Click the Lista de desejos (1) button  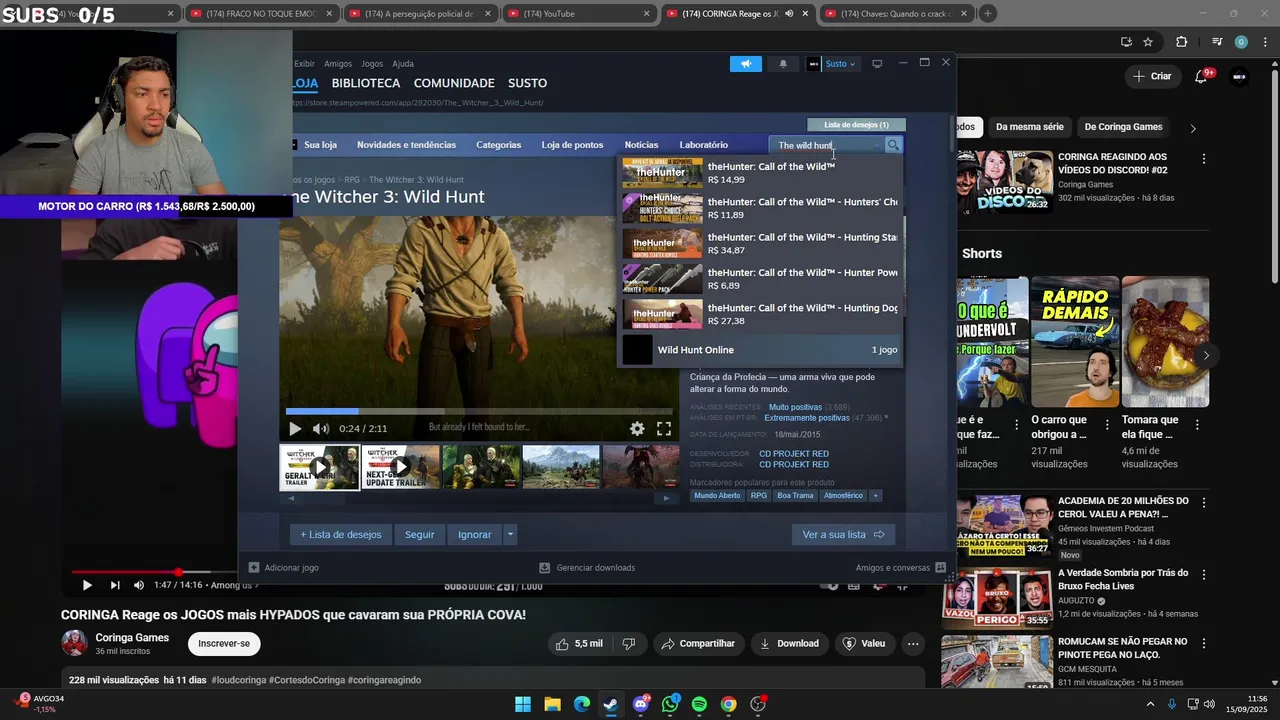point(856,125)
